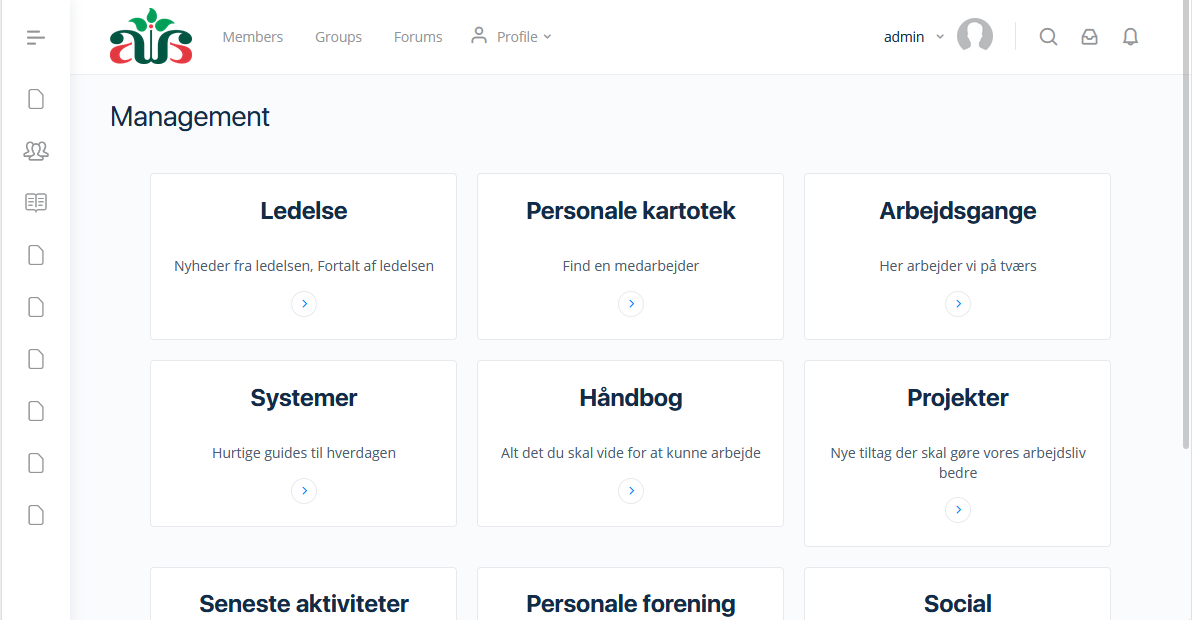Image resolution: width=1192 pixels, height=620 pixels.
Task: Toggle the sidebar hamburger menu icon
Action: [36, 38]
